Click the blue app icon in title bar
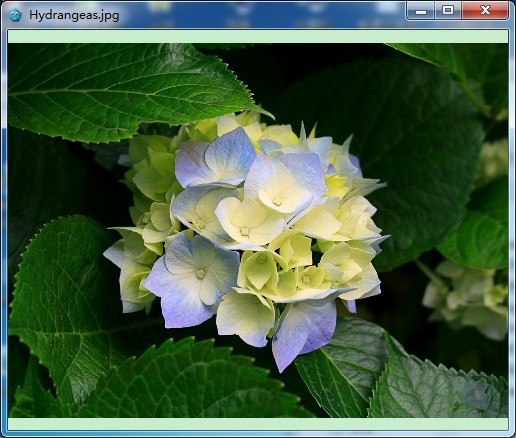 pyautogui.click(x=15, y=15)
